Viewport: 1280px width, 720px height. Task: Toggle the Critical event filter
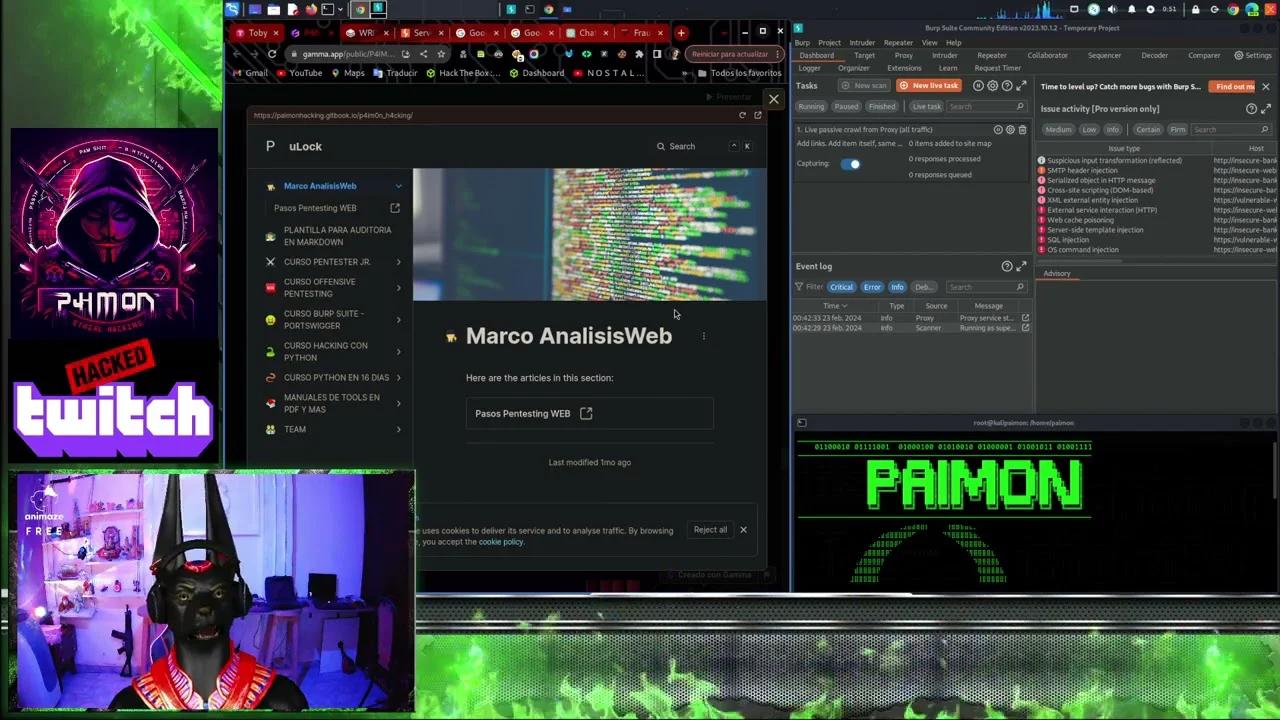(x=841, y=287)
